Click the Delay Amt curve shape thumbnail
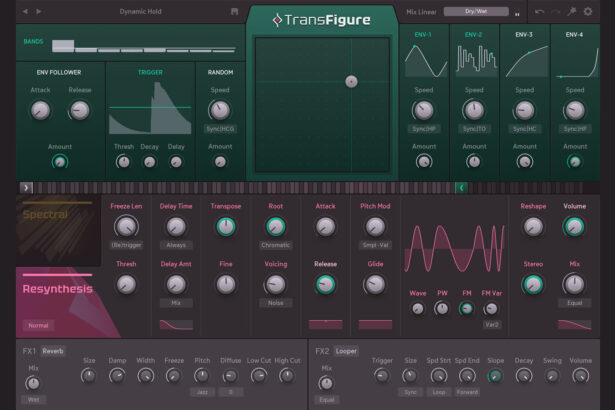This screenshot has height=410, width=615. click(176, 324)
